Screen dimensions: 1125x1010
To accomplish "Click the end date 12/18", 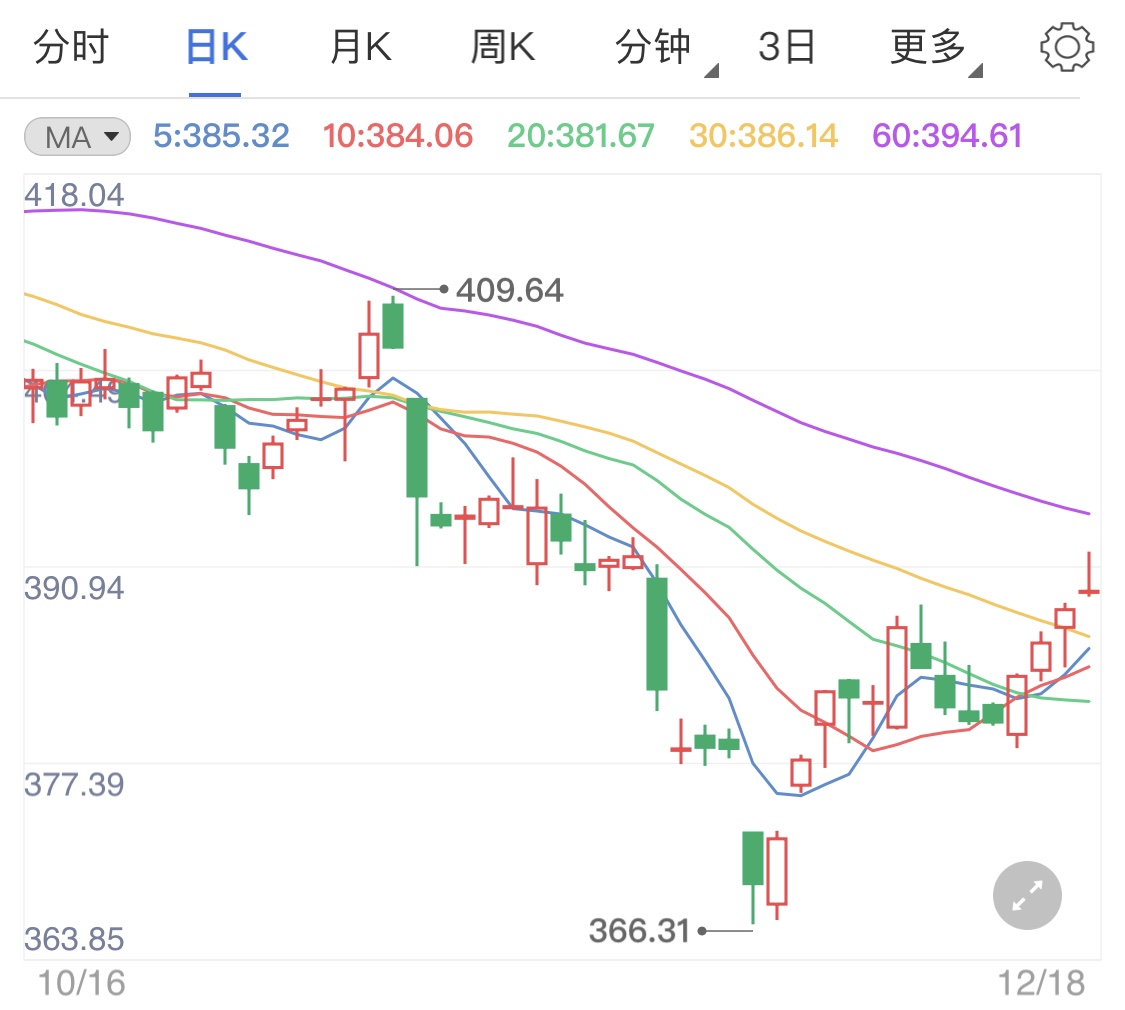I will click(1042, 983).
